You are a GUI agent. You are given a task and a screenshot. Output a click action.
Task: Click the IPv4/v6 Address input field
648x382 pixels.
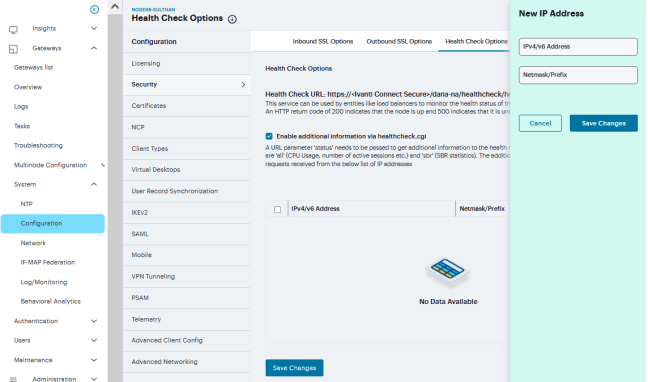tap(578, 47)
